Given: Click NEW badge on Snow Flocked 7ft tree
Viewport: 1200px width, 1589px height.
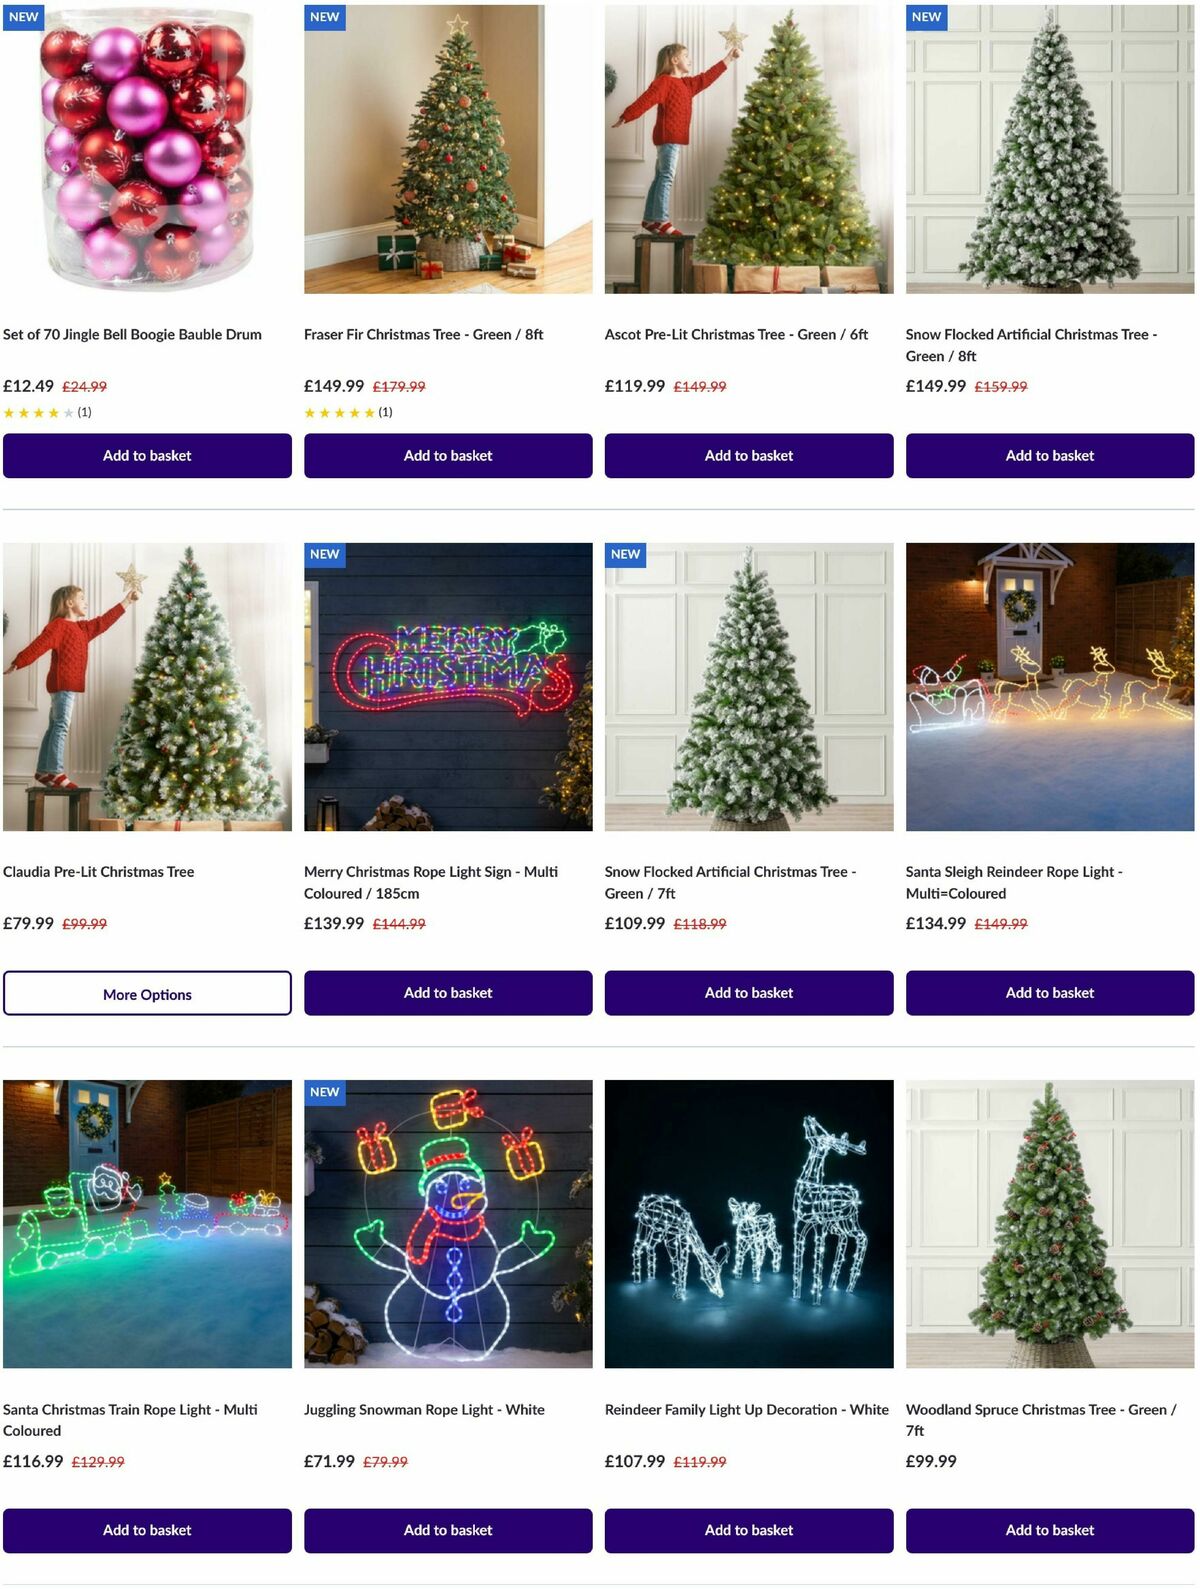Looking at the screenshot, I should click(x=626, y=555).
